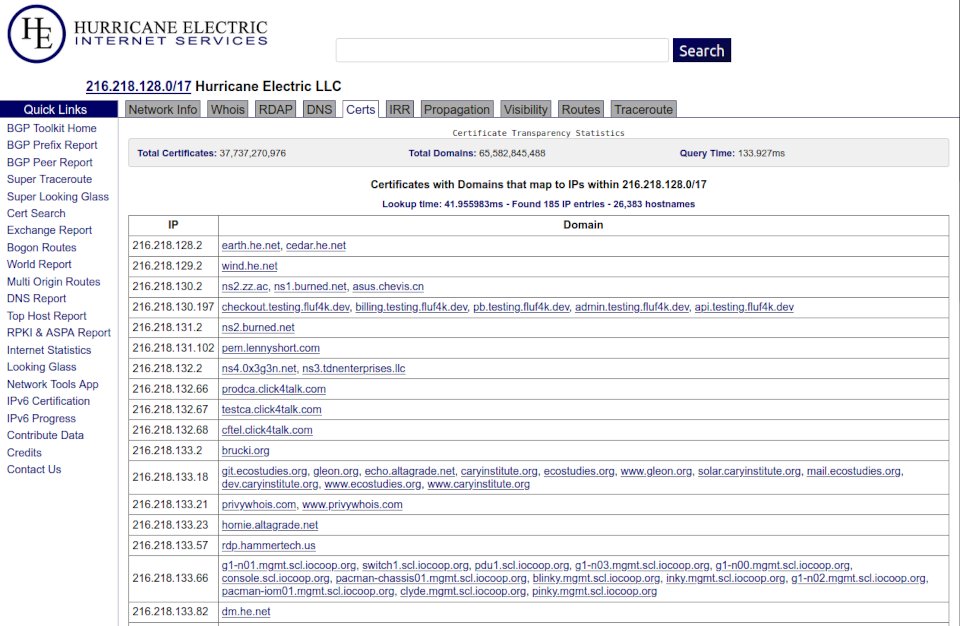The height and width of the screenshot is (626, 960).
Task: Click the Hurricane Electric logo
Action: pos(138,34)
